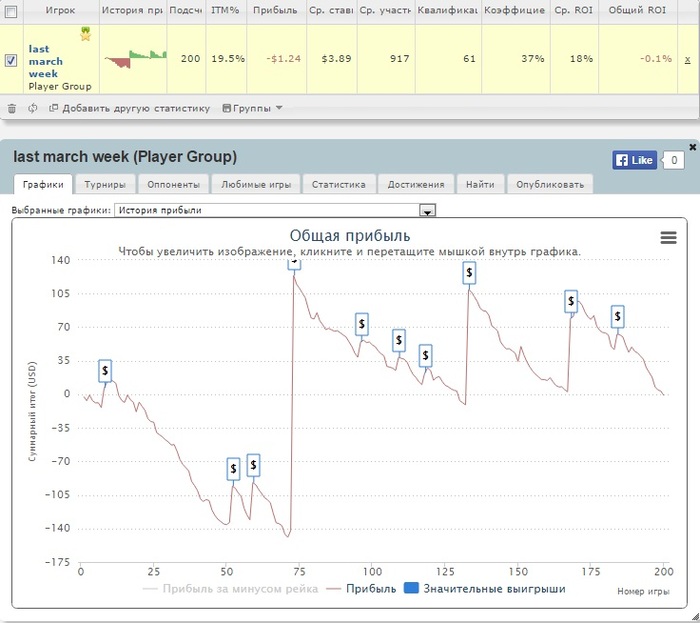Open the chart hamburger export menu
This screenshot has height=623, width=700.
coord(668,237)
